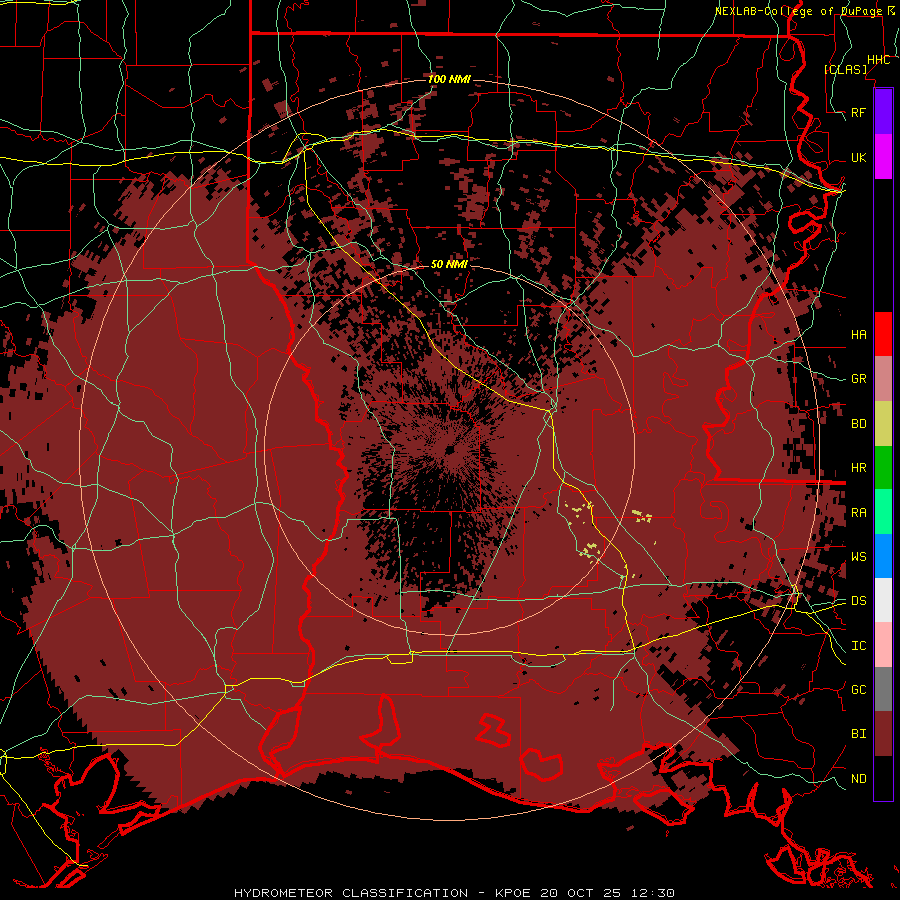
Task: Click the BD legend label
Action: [x=858, y=424]
